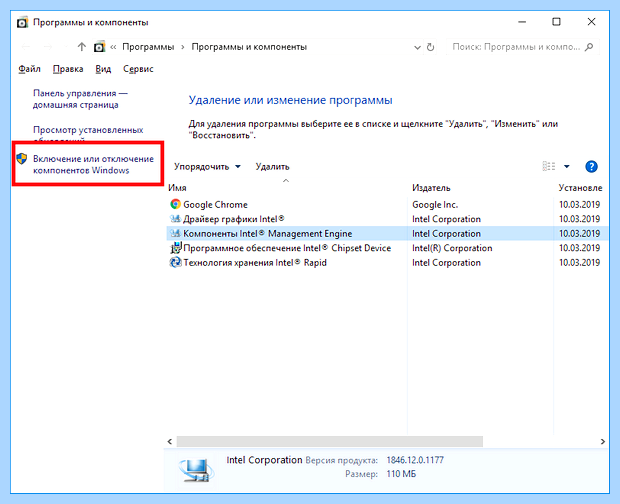Image resolution: width=620 pixels, height=504 pixels.
Task: Open the Правка menu
Action: click(x=68, y=69)
